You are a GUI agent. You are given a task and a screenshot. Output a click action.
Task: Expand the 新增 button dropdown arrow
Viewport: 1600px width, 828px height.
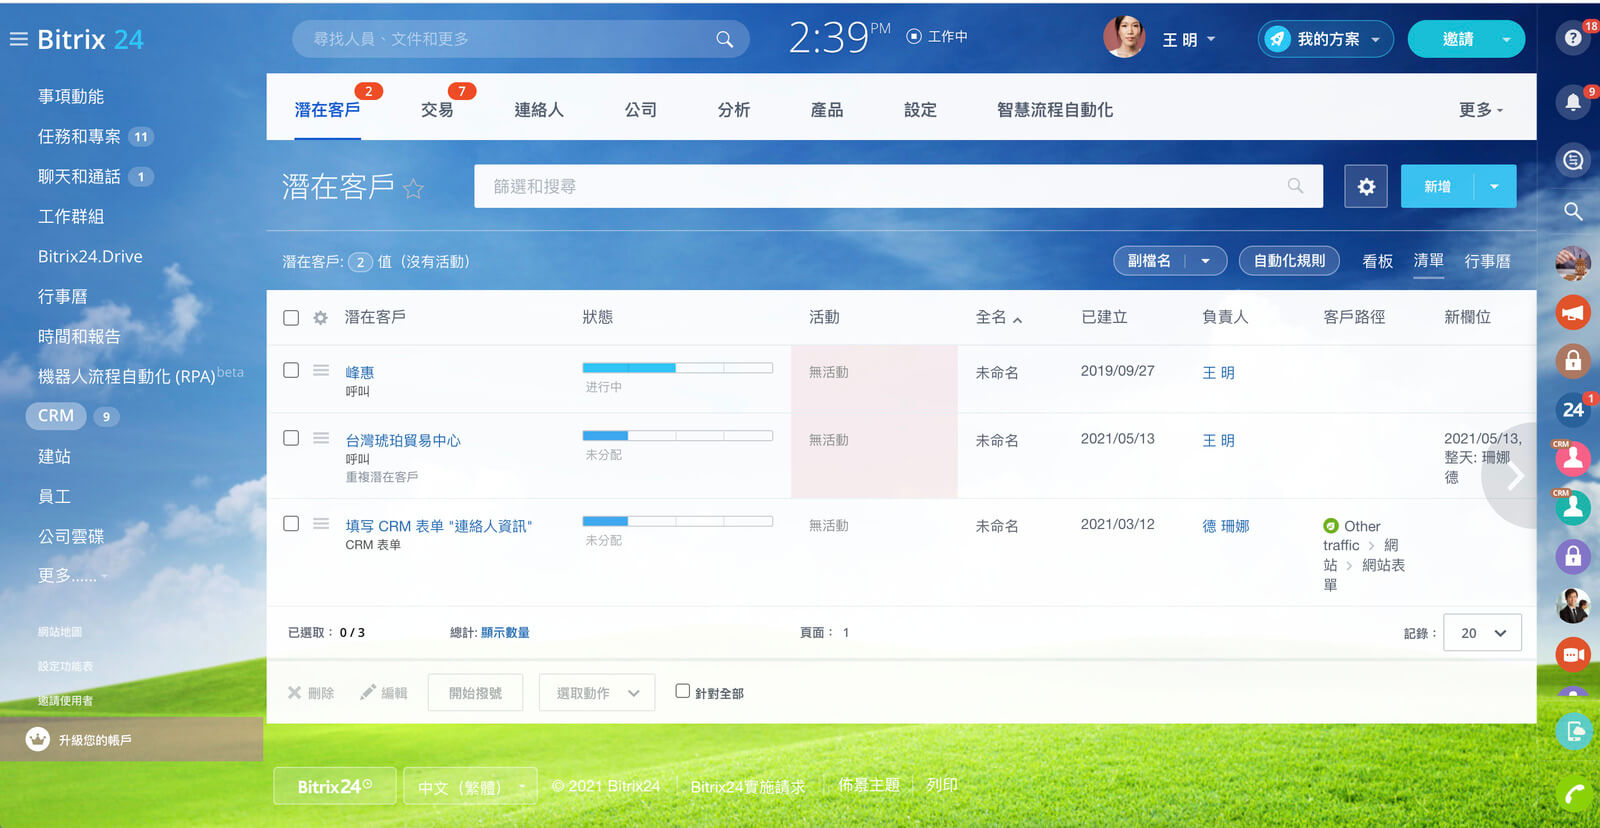click(x=1495, y=187)
